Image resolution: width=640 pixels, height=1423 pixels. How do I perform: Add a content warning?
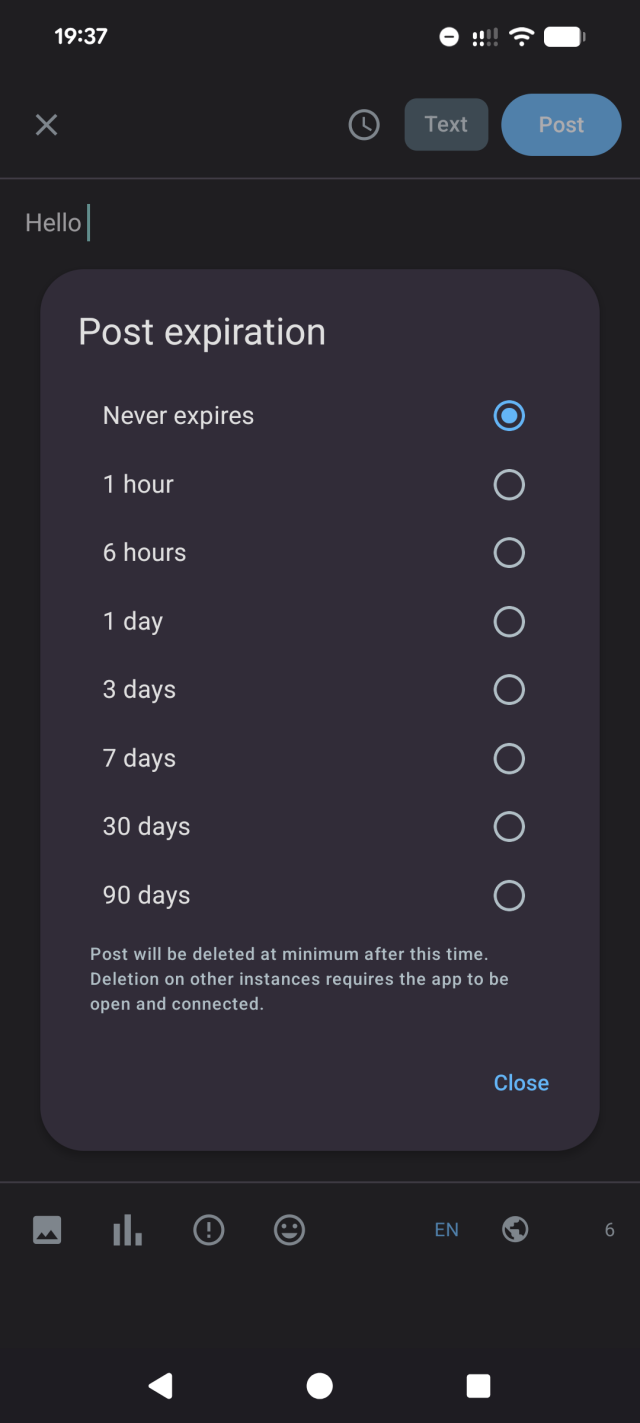point(208,1229)
